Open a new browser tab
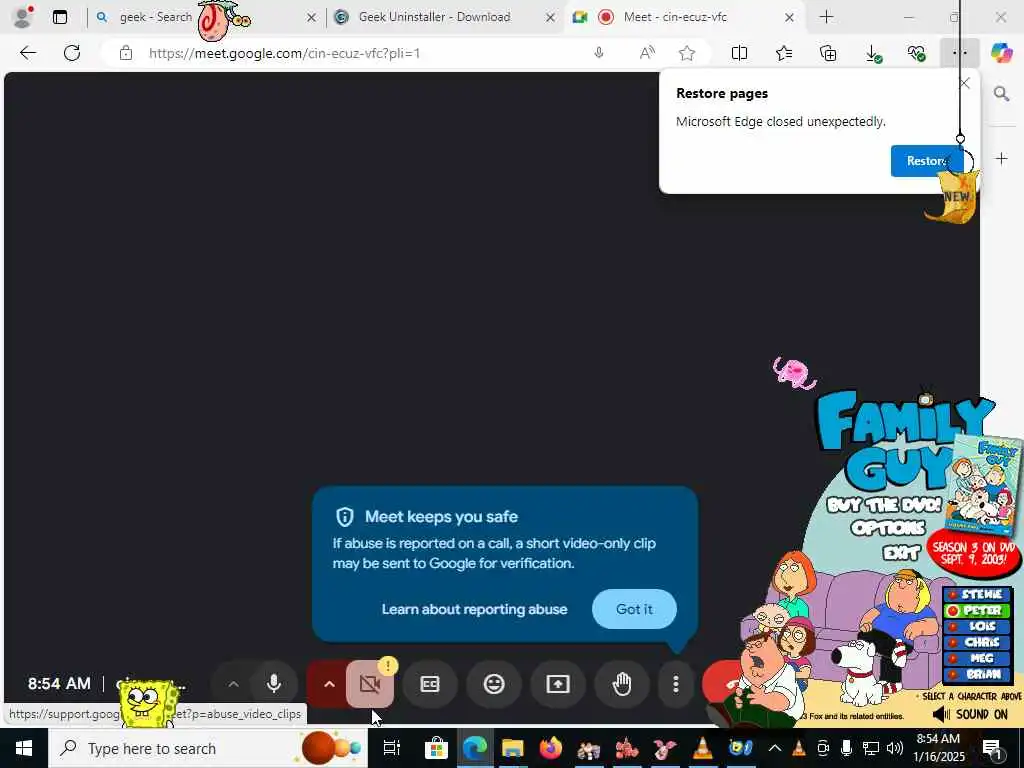Screen dimensions: 1024x768 click(826, 17)
